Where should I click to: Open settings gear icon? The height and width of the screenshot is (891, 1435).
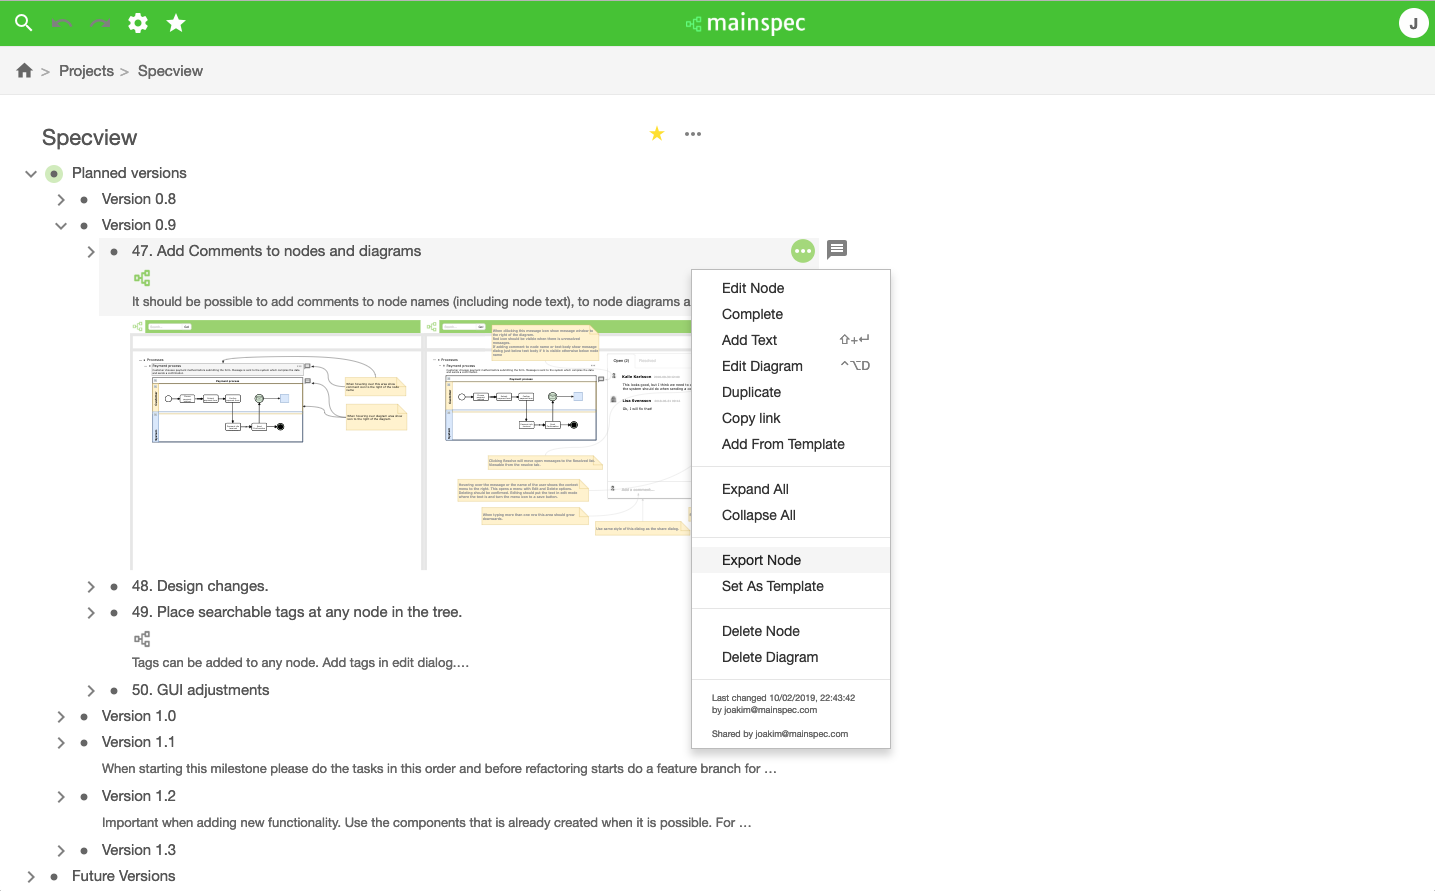138,23
